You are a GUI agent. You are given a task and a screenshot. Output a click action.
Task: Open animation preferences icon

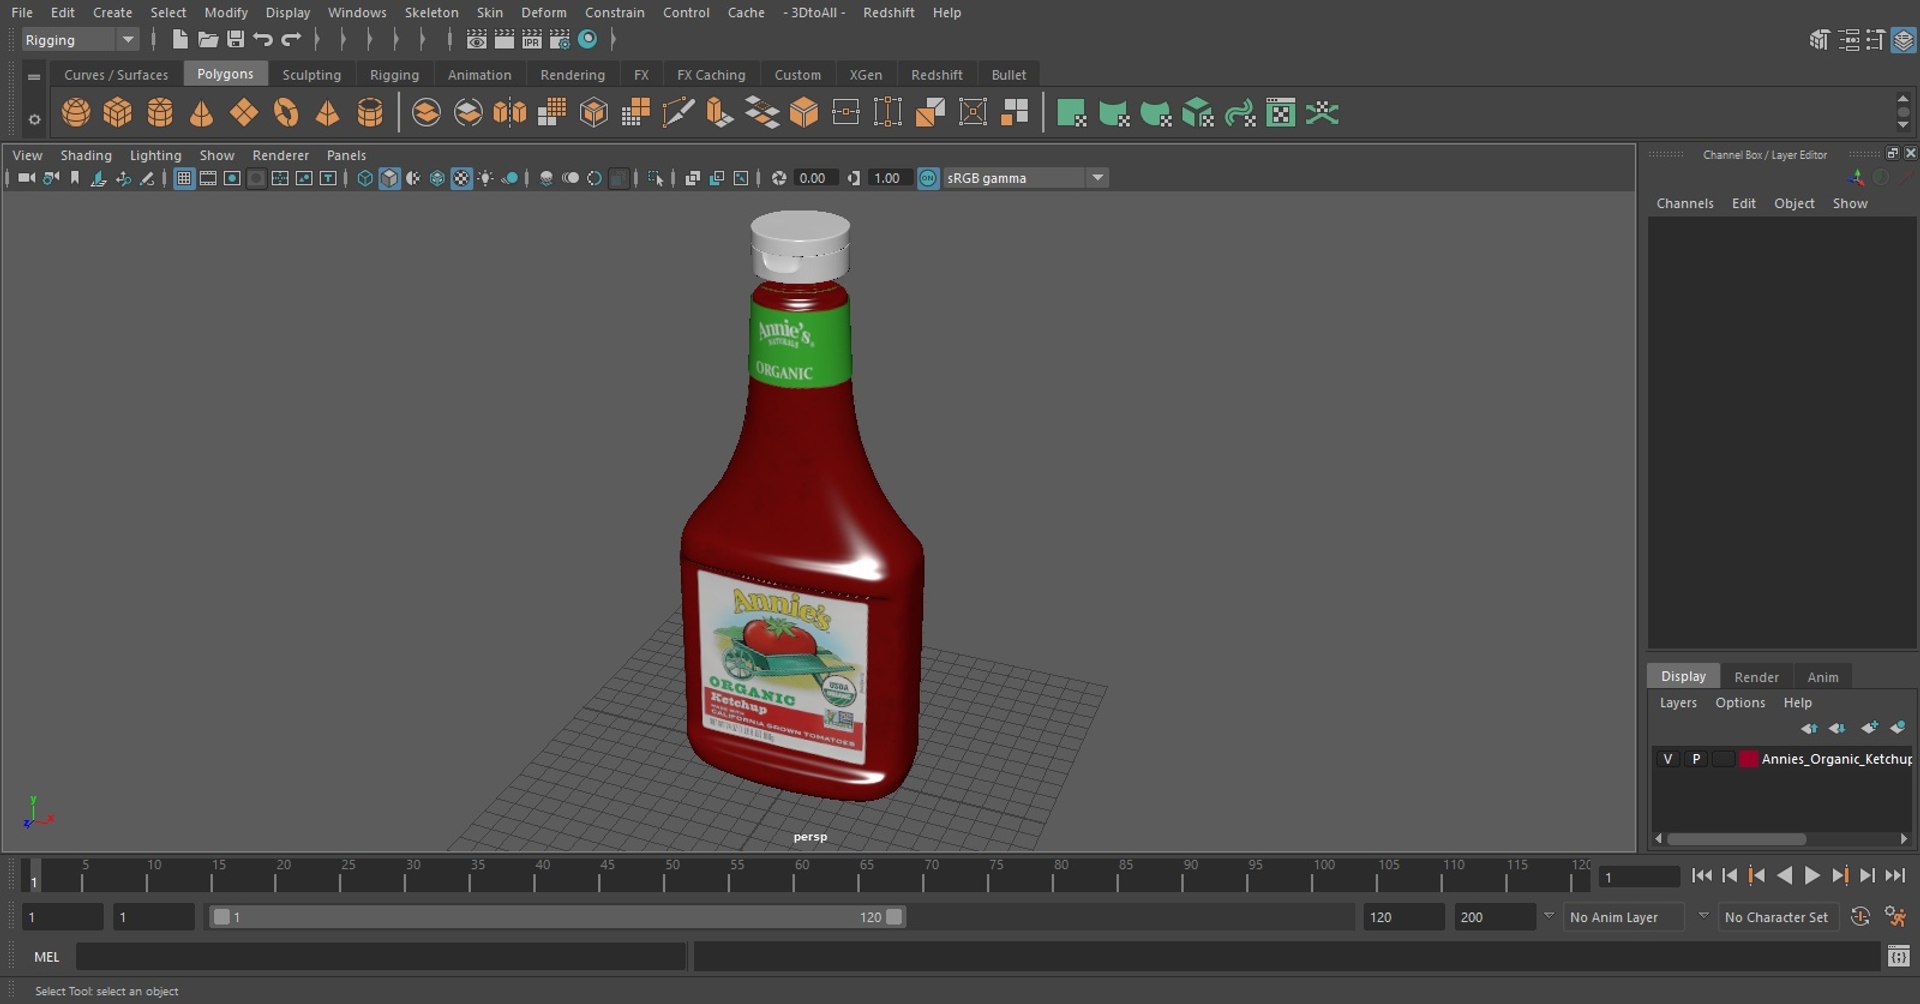(x=1894, y=917)
